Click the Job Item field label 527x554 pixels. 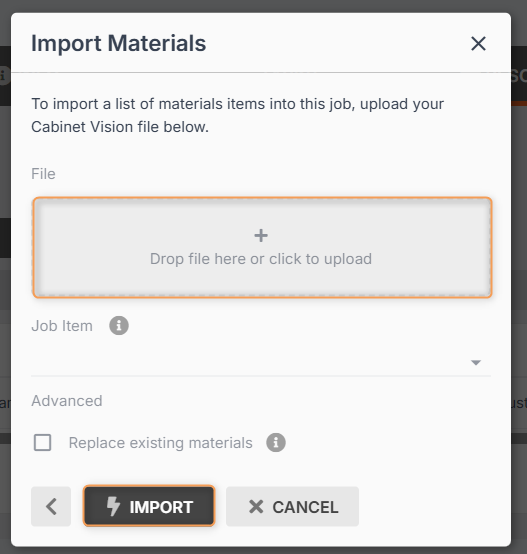62,326
